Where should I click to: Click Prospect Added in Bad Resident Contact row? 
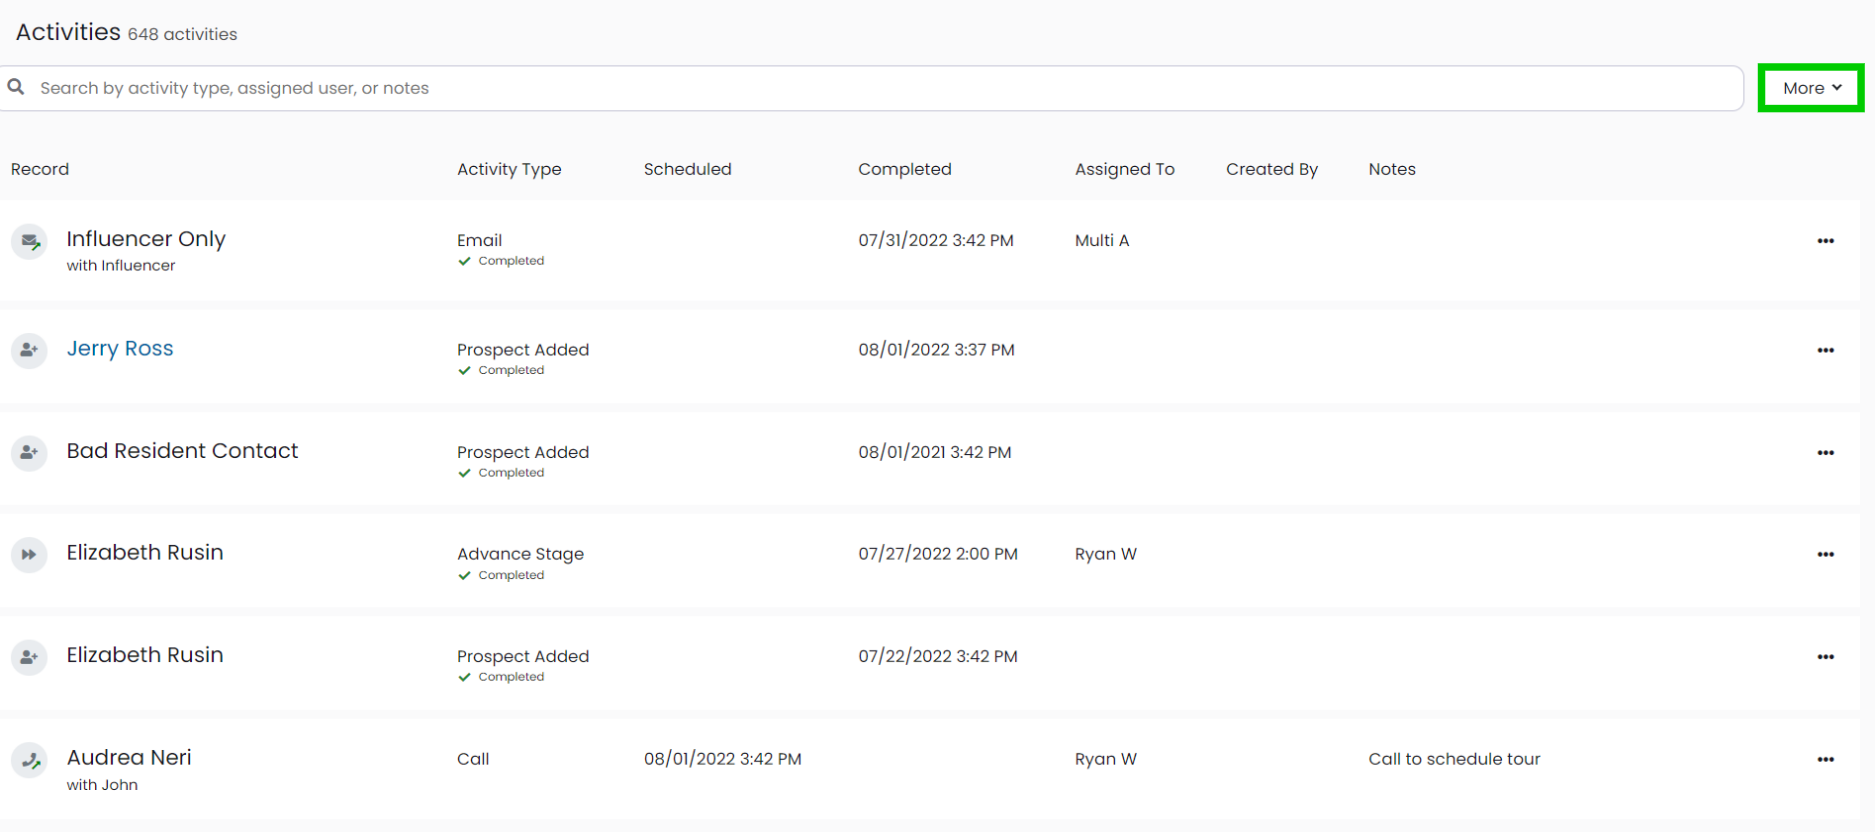[523, 452]
